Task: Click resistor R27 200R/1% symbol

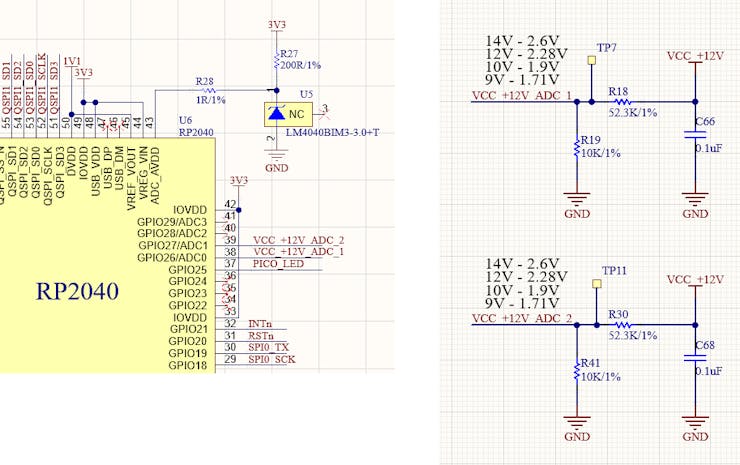Action: click(275, 60)
